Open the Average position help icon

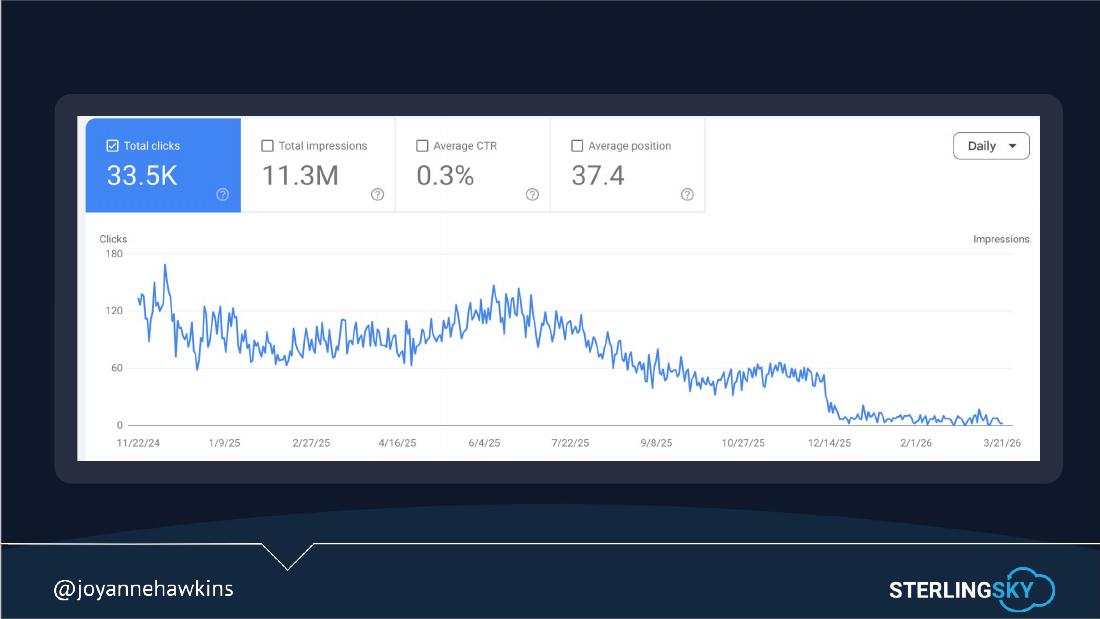(688, 194)
